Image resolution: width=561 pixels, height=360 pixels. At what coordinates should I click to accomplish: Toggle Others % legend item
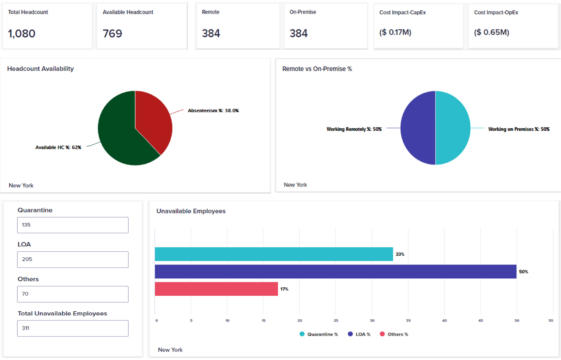pyautogui.click(x=394, y=334)
